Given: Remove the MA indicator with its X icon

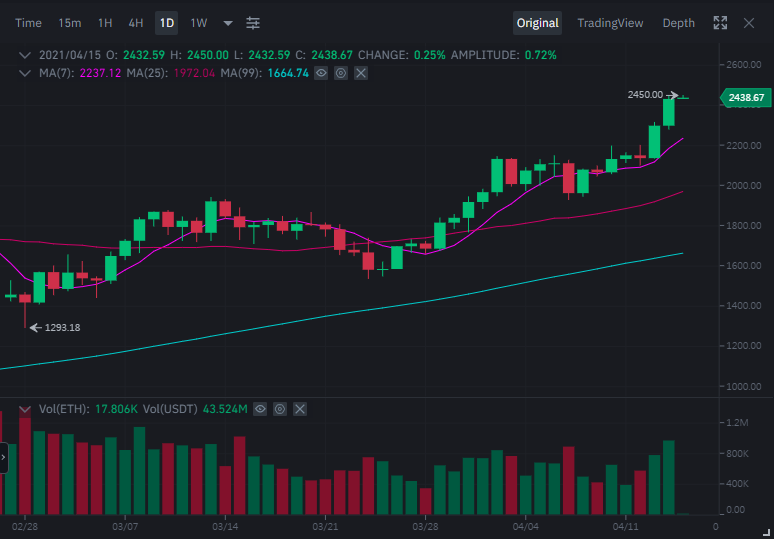Looking at the screenshot, I should click(361, 74).
